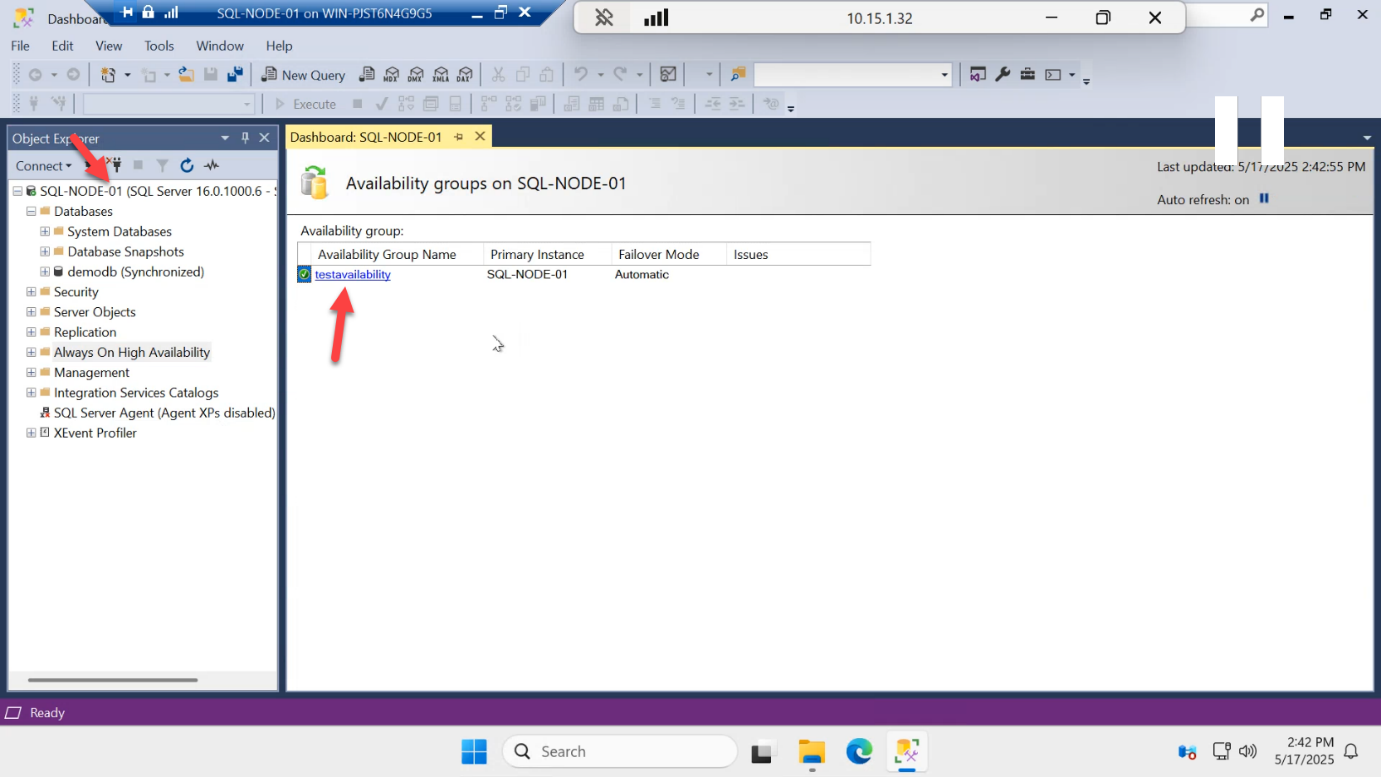Expand the Replication folder

[x=31, y=332]
